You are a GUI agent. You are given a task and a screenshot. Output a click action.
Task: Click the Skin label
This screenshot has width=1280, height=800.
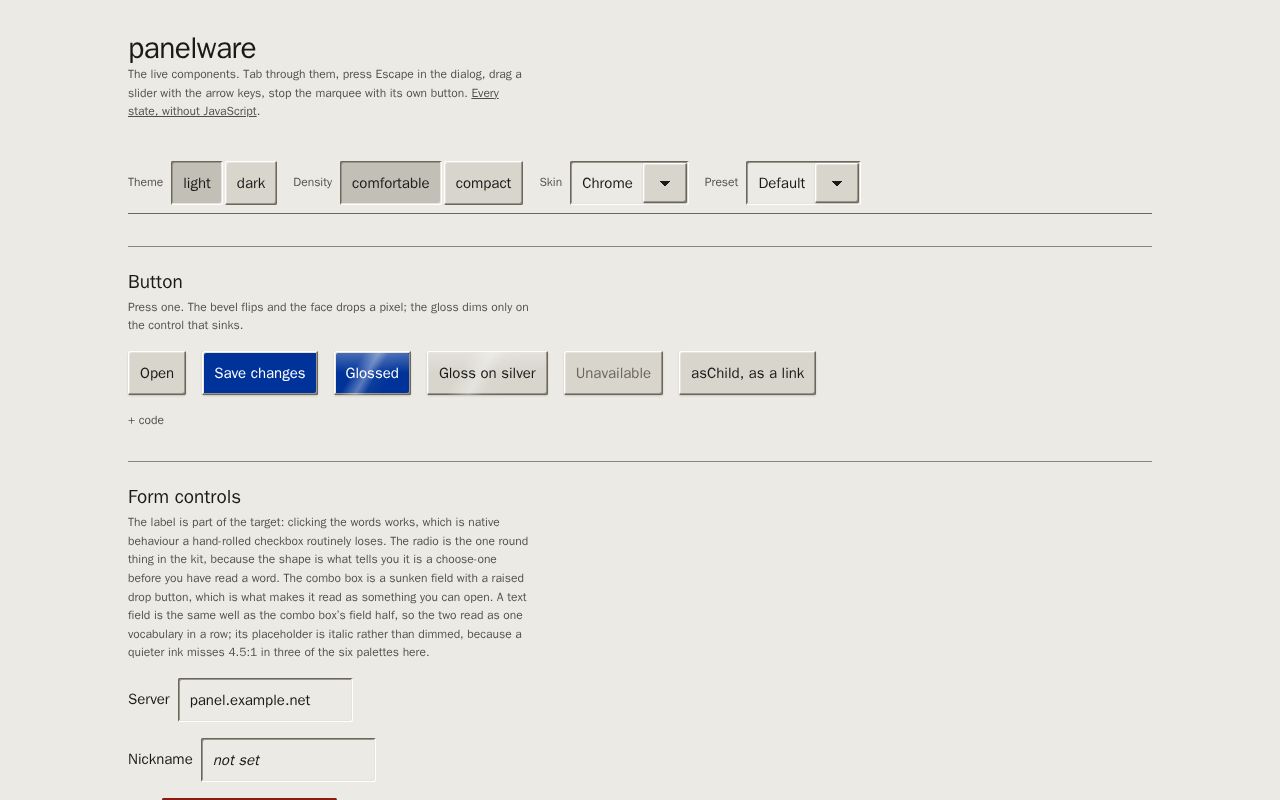[x=551, y=182]
